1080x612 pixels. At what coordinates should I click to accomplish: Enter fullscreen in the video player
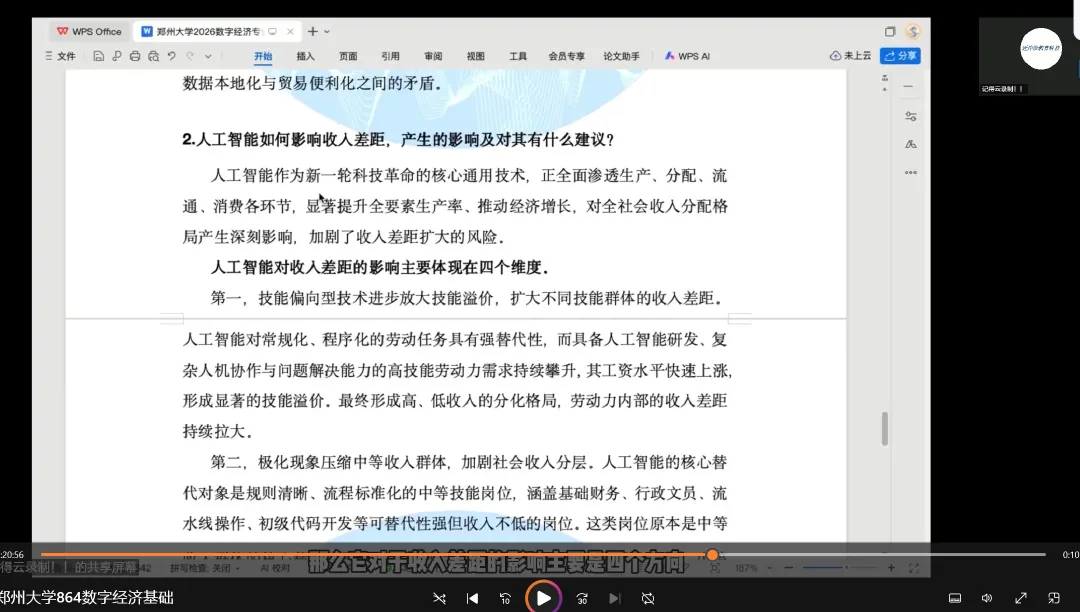coord(1021,598)
